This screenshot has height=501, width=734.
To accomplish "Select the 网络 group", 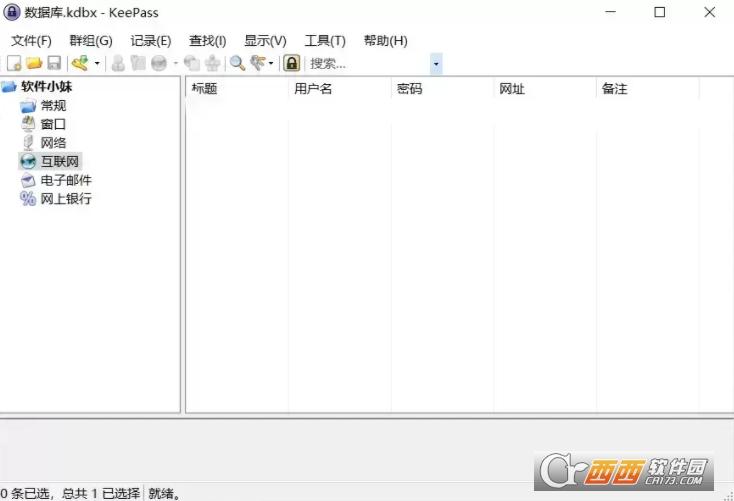I will pos(53,143).
